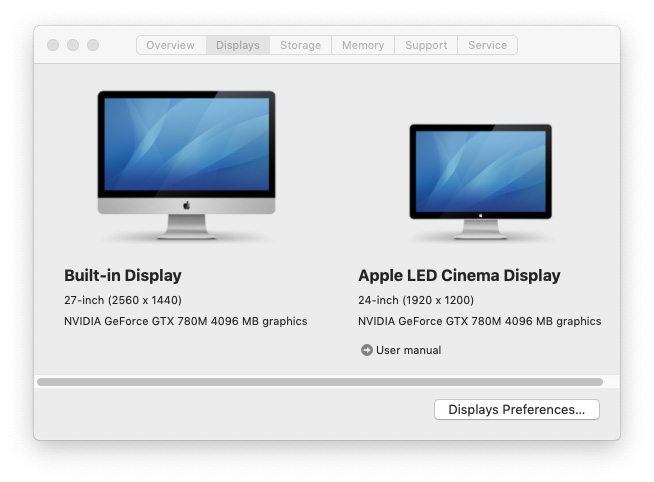This screenshot has width=654, height=482.
Task: Click the 27-inch (2560 x 1440) text
Action: (123, 300)
